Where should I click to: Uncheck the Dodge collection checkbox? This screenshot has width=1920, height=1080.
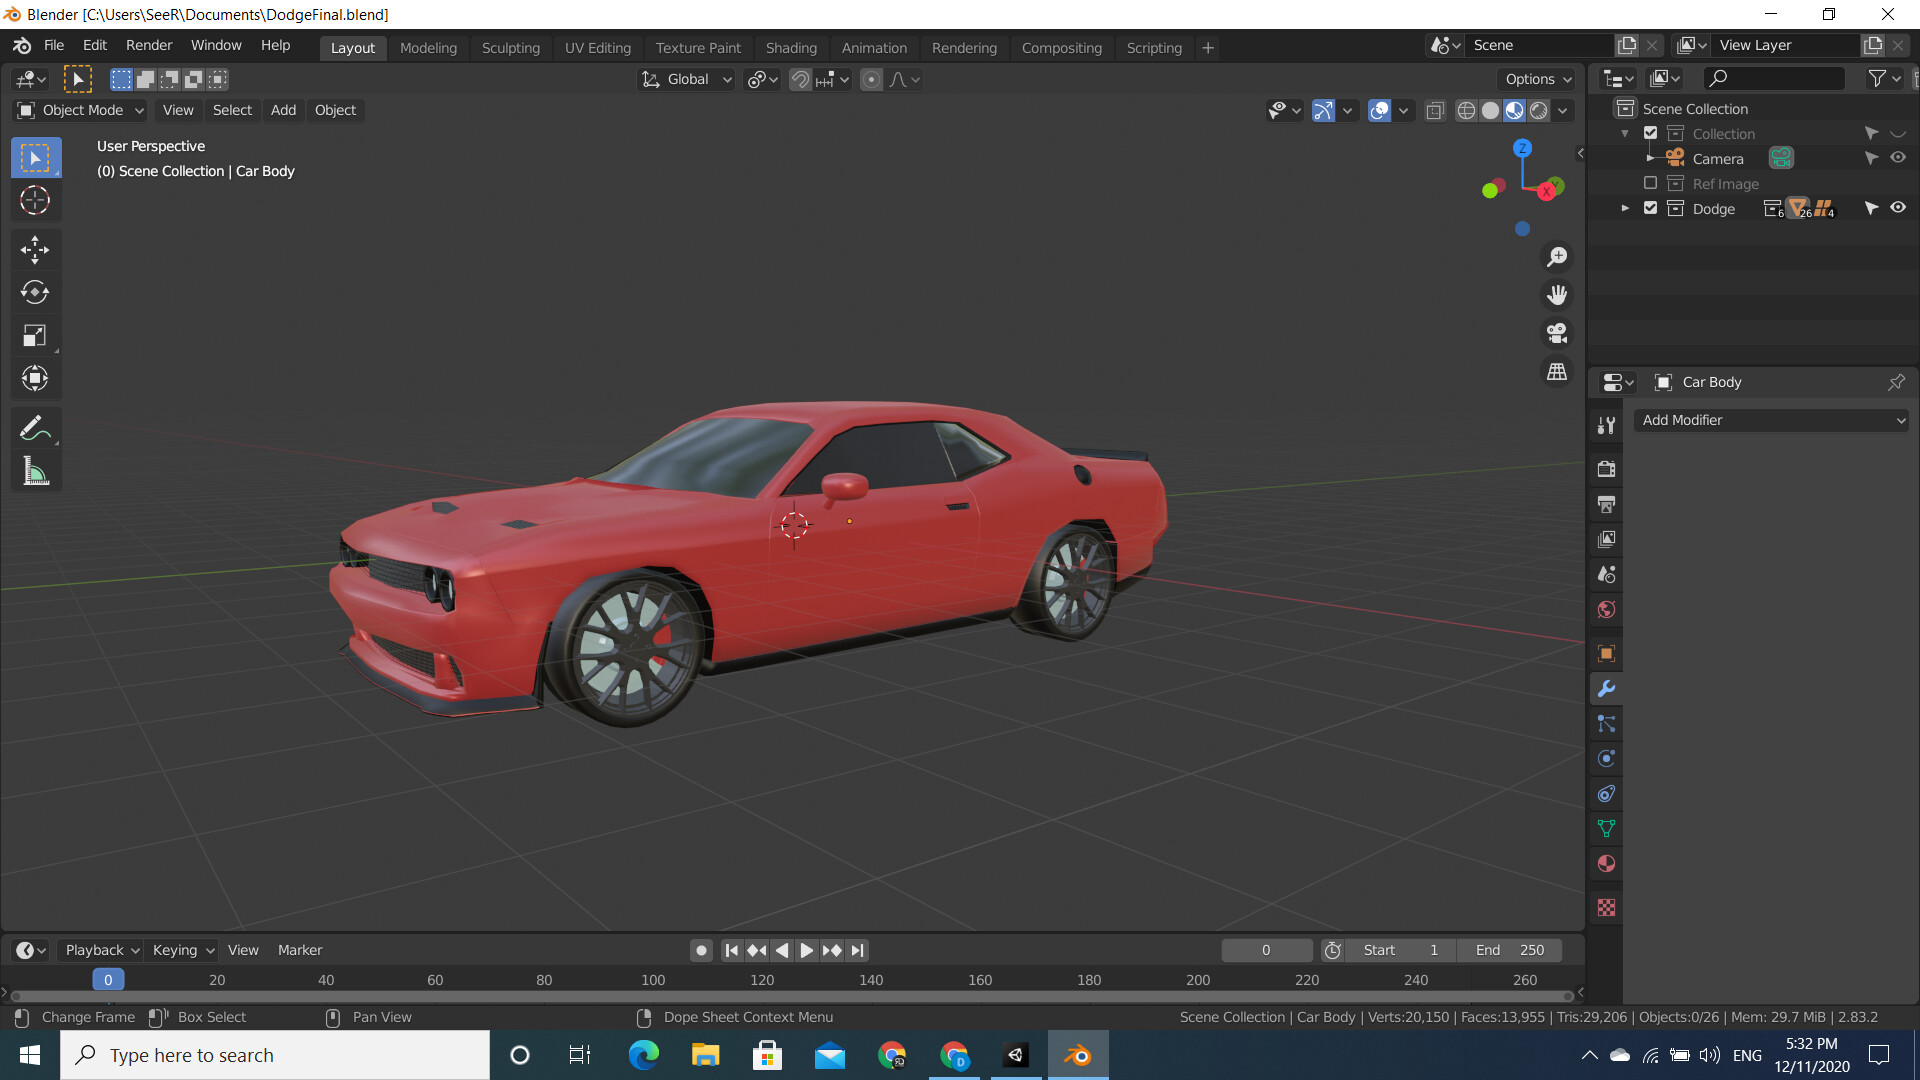[x=1651, y=208]
